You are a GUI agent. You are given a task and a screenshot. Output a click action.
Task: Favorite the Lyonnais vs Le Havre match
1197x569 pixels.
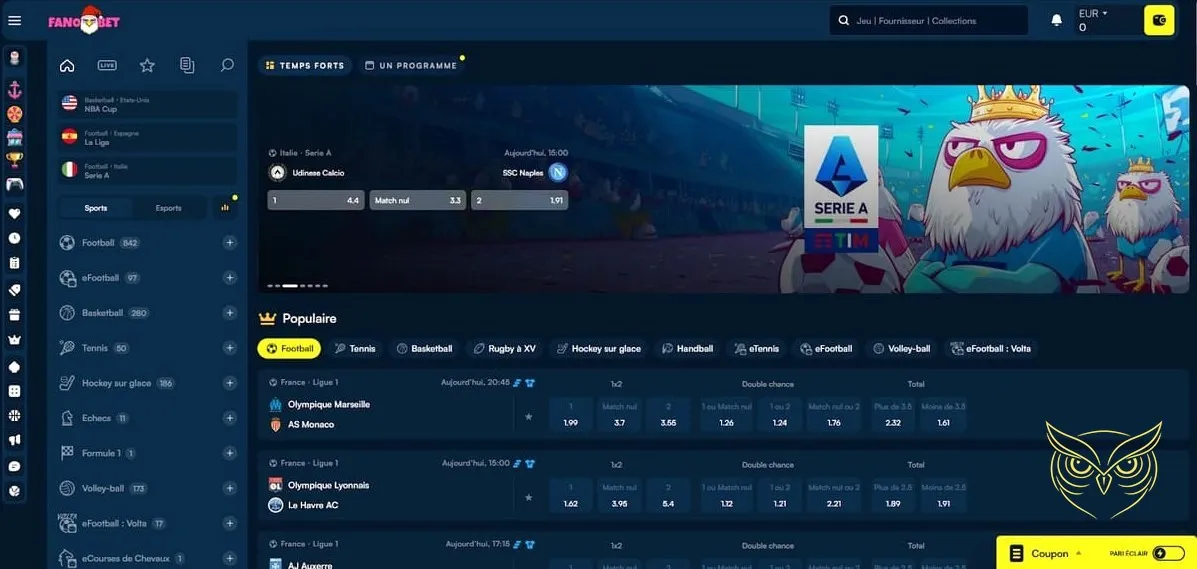tap(528, 498)
